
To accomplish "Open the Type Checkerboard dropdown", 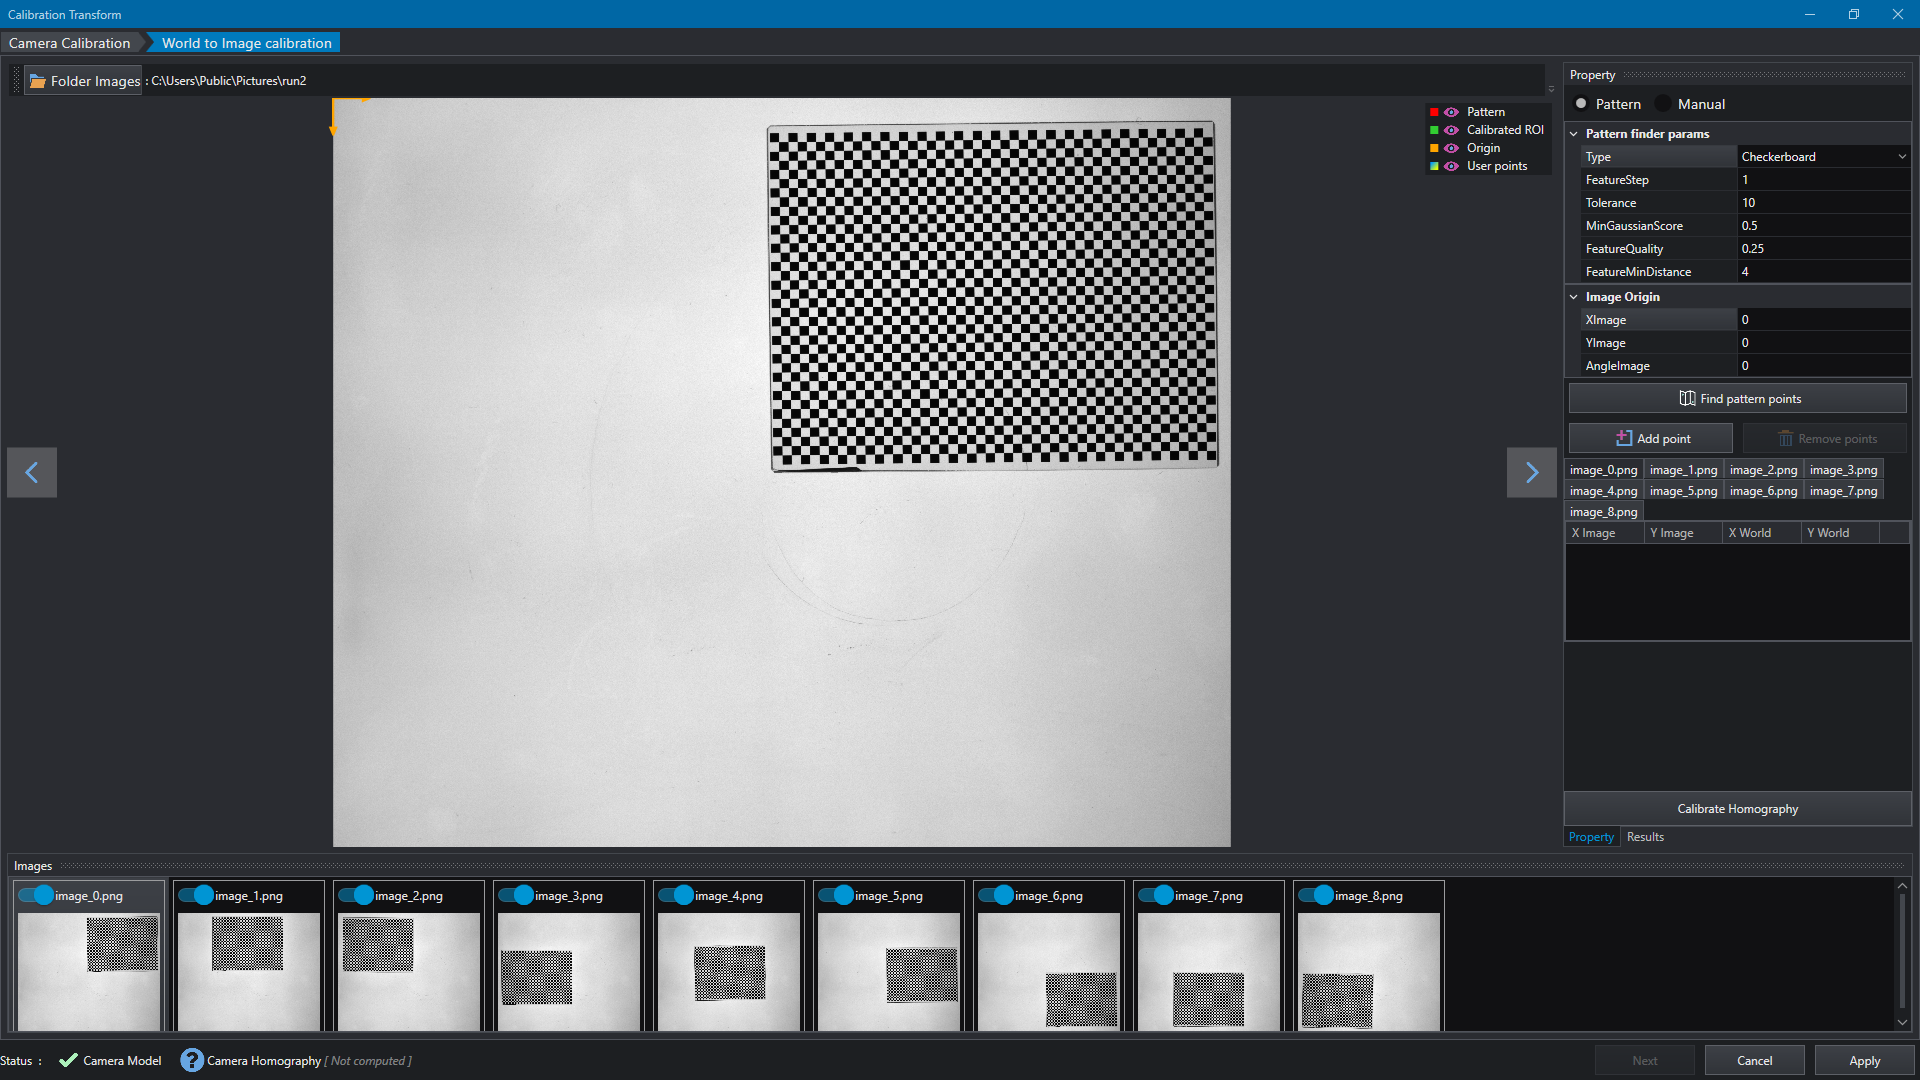I will click(x=1824, y=157).
